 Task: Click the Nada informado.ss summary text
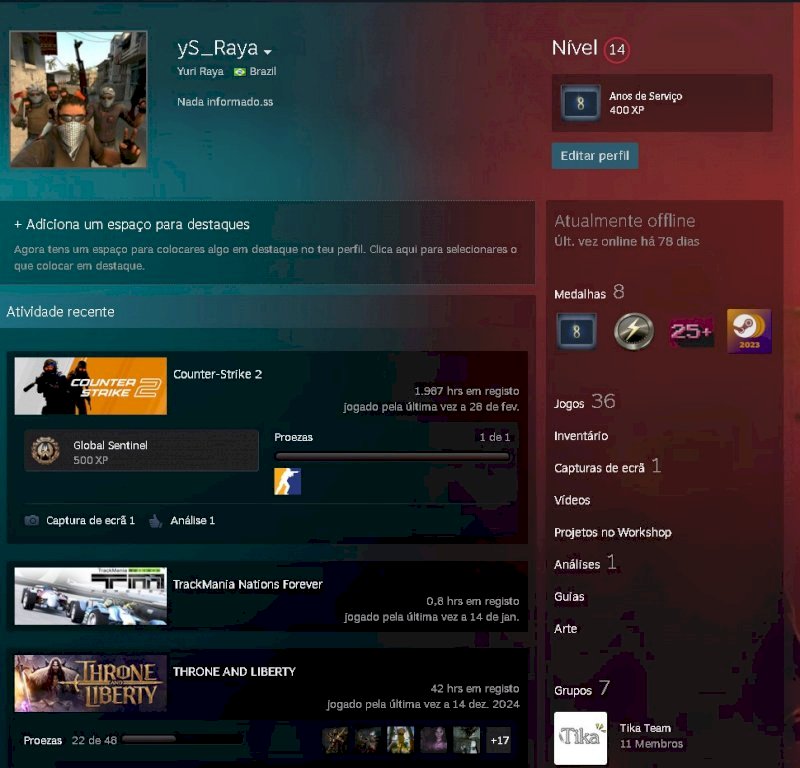pos(225,102)
